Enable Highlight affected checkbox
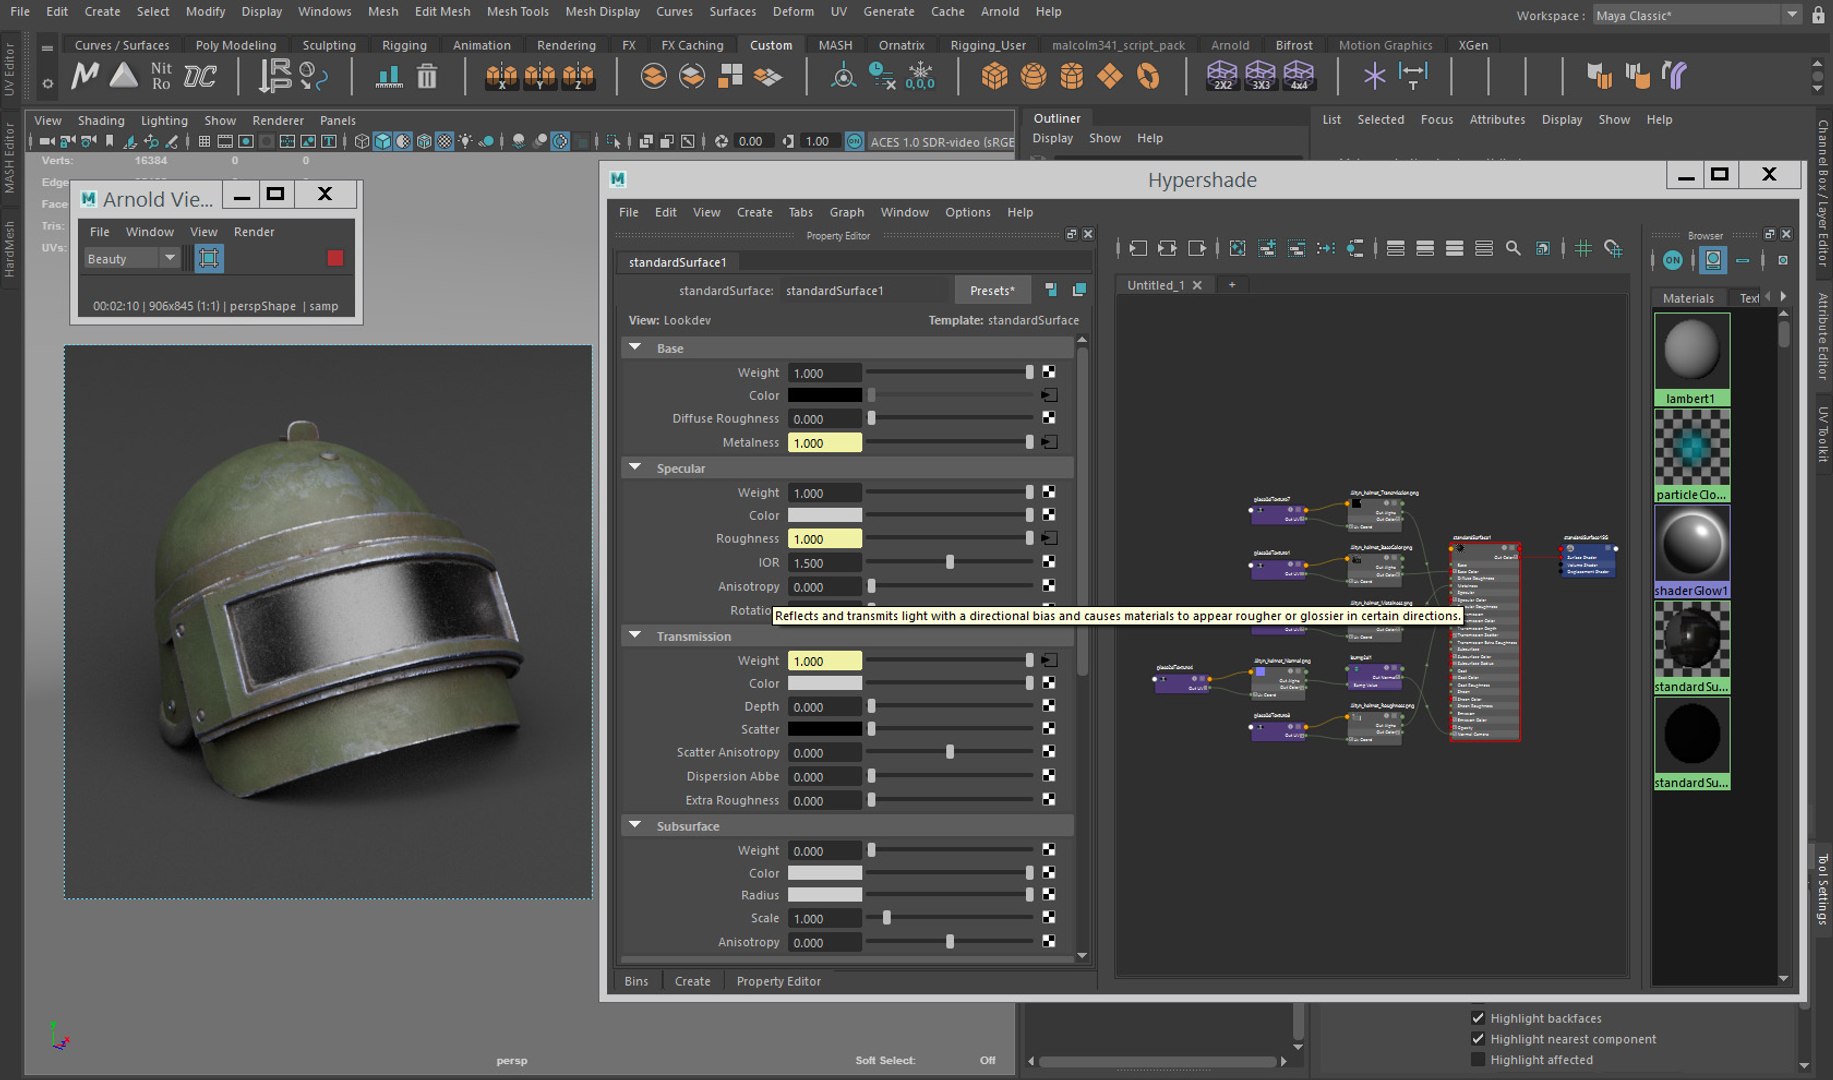1833x1080 pixels. pos(1478,1060)
